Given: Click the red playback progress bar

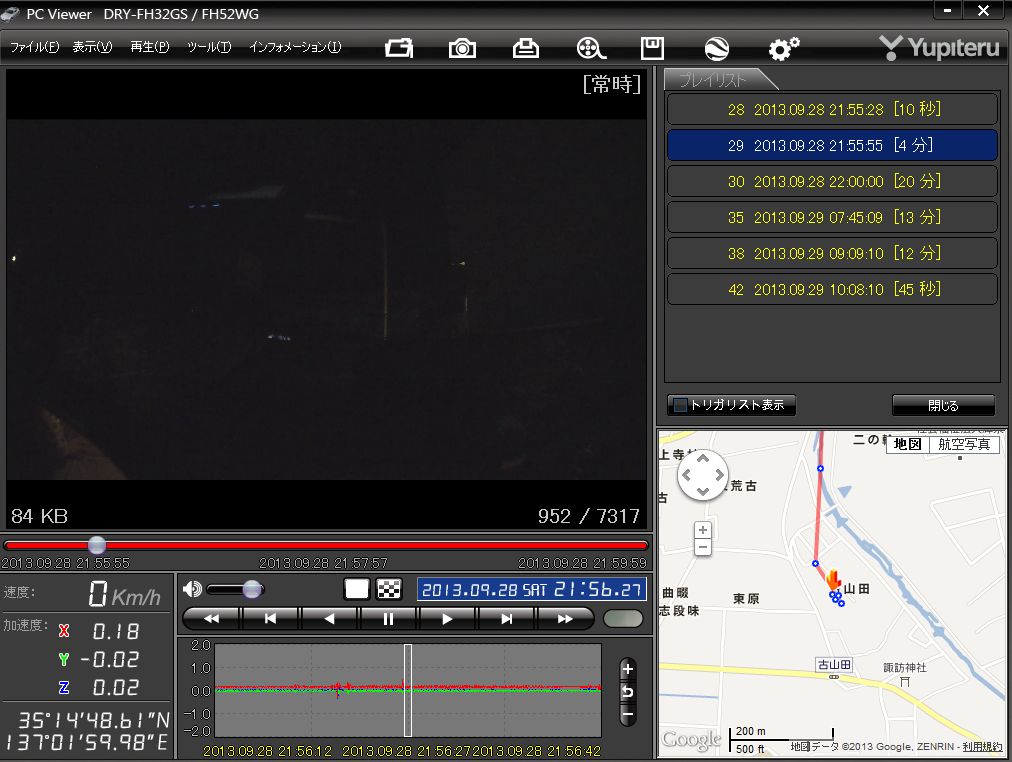Looking at the screenshot, I should pyautogui.click(x=326, y=545).
